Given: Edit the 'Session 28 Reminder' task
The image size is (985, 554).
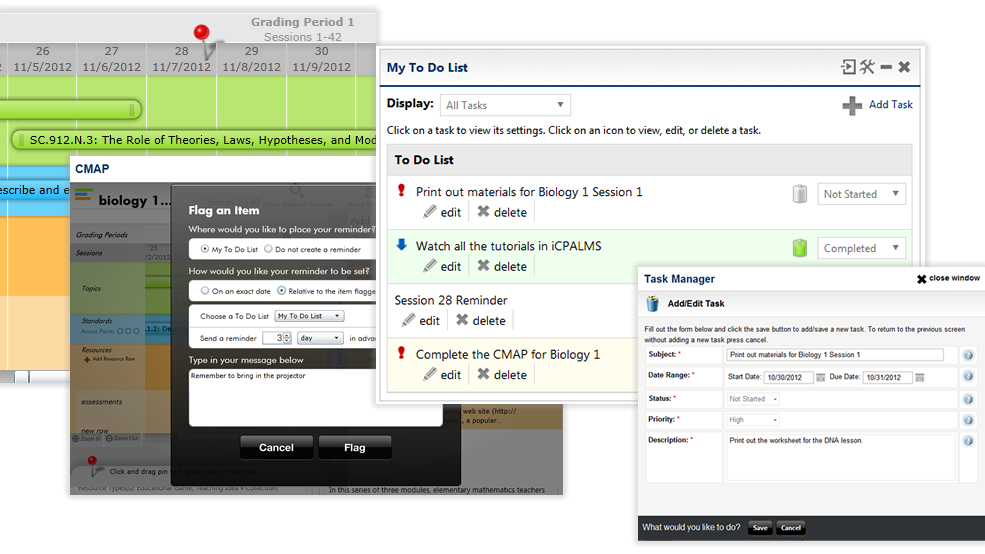Looking at the screenshot, I should [x=421, y=321].
